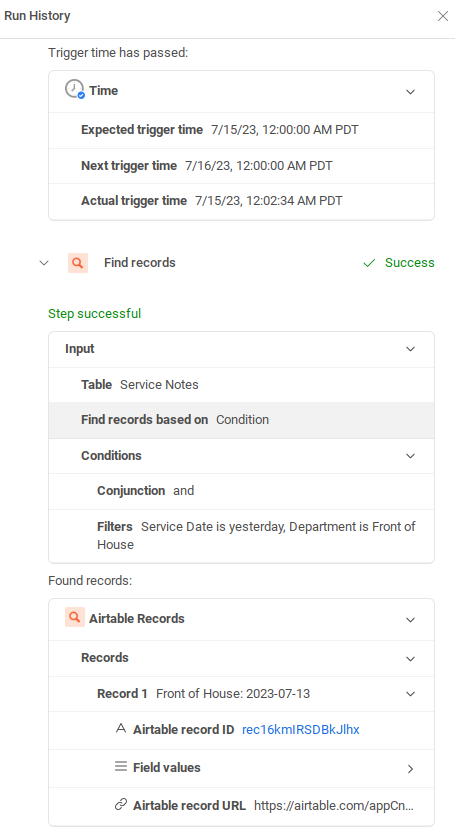Click the link icon beside Airtable record URL
The height and width of the screenshot is (833, 455).
(121, 805)
